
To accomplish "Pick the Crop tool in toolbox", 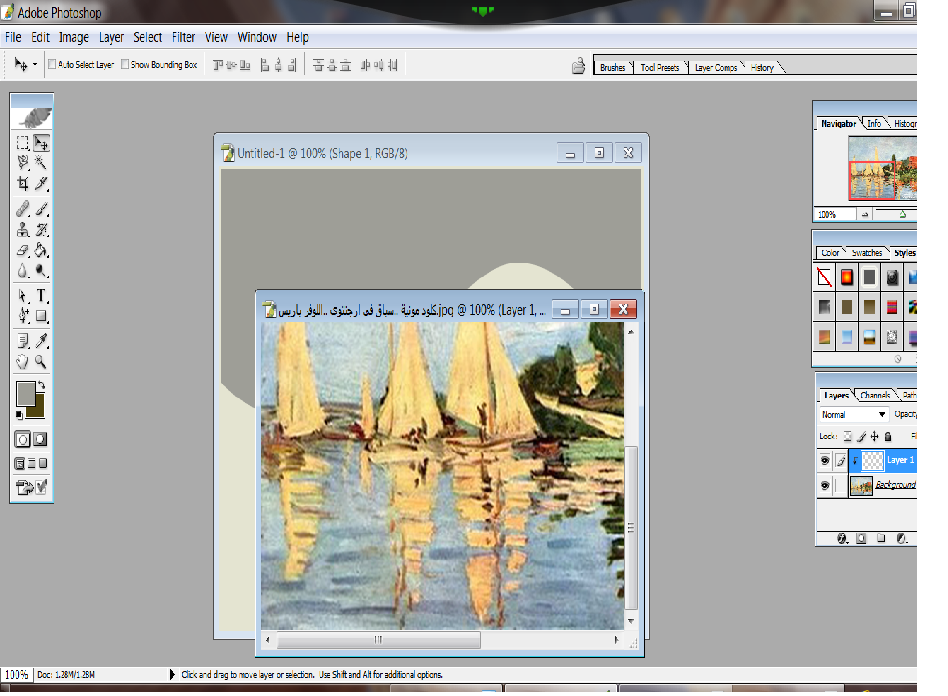I will (22, 184).
